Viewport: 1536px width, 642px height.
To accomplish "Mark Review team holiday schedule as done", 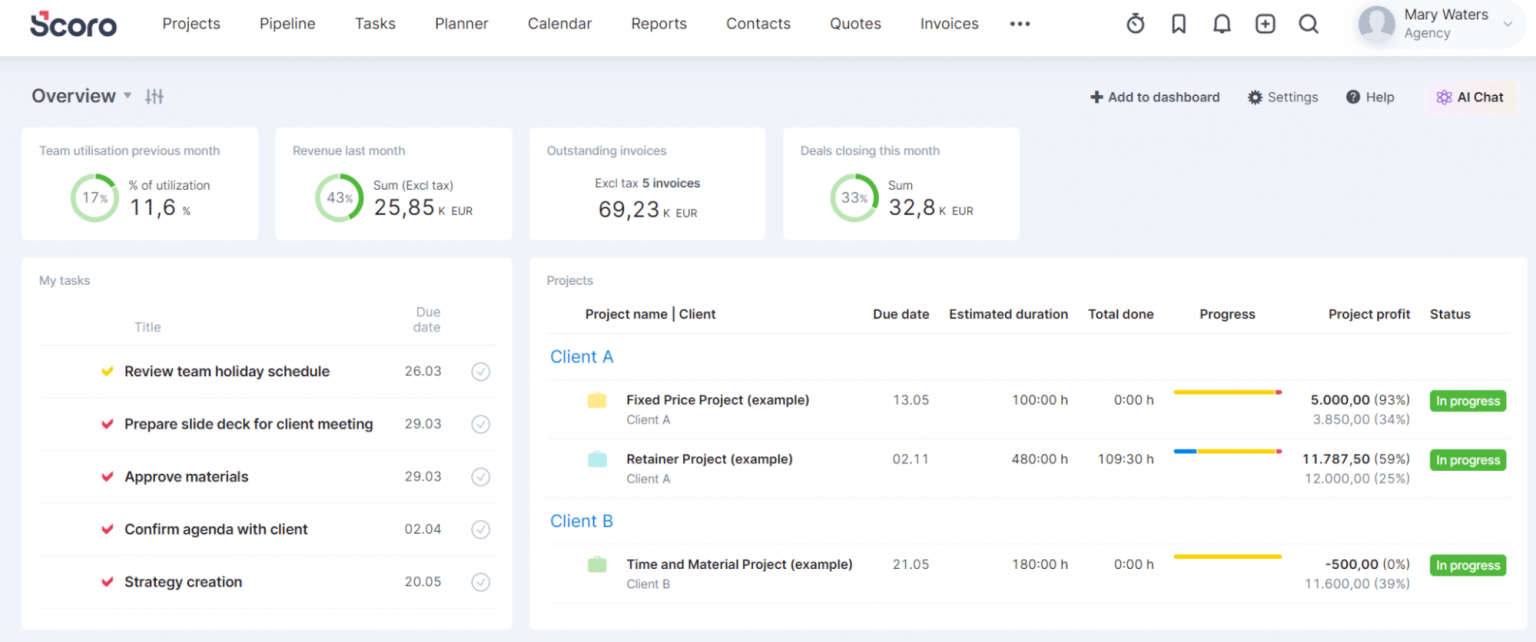I will point(480,371).
